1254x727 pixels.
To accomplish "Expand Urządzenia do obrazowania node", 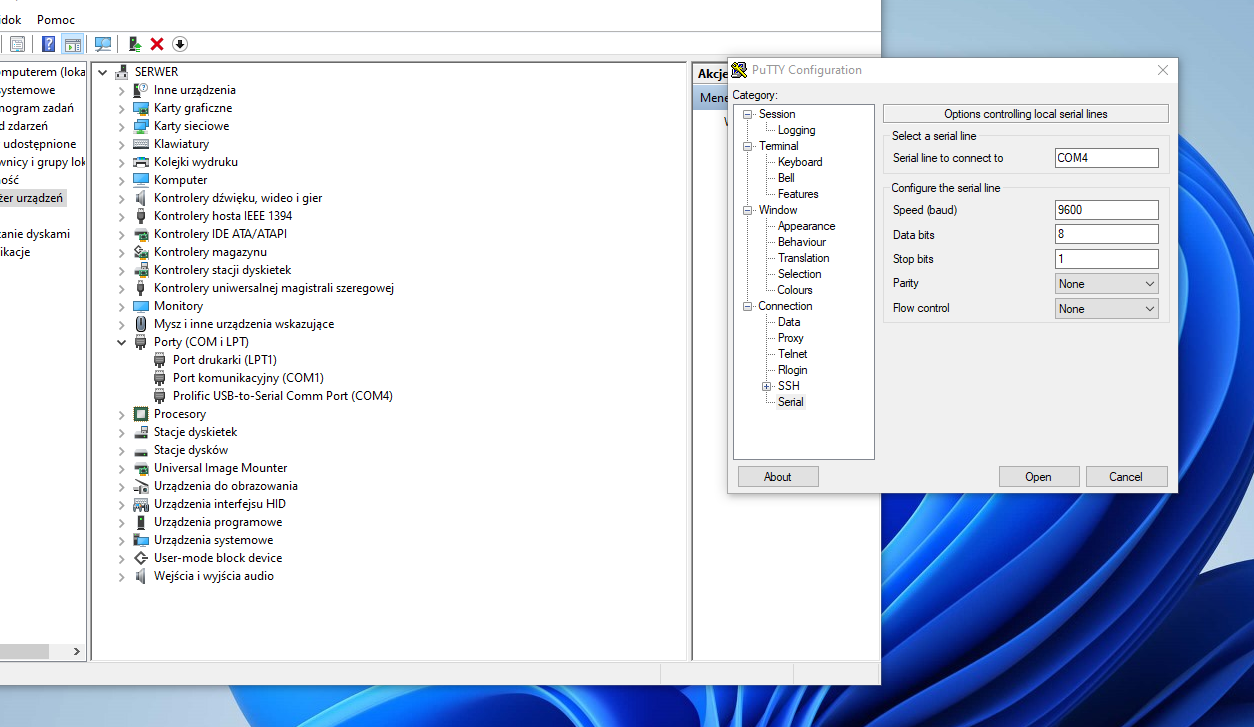I will click(122, 486).
